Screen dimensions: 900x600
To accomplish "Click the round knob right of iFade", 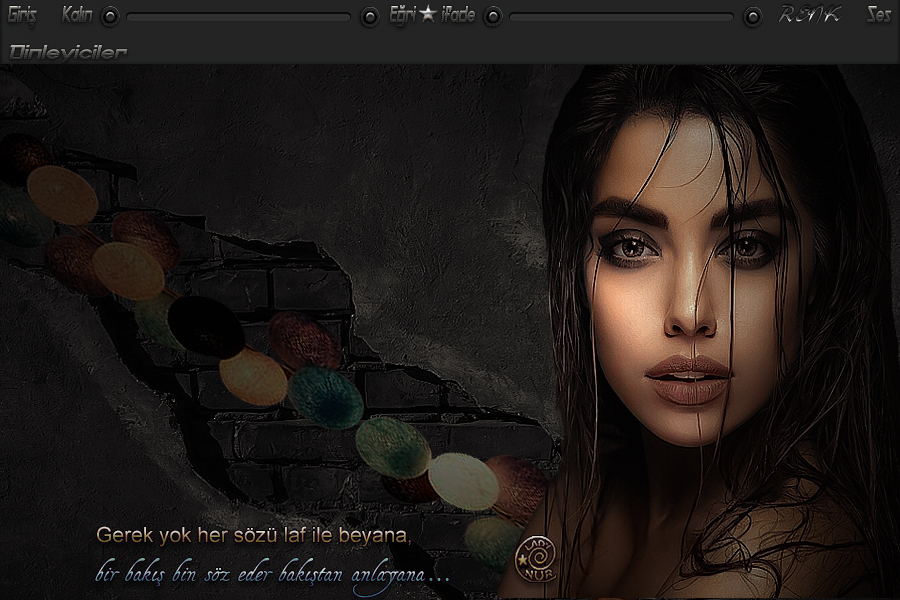I will coord(493,16).
